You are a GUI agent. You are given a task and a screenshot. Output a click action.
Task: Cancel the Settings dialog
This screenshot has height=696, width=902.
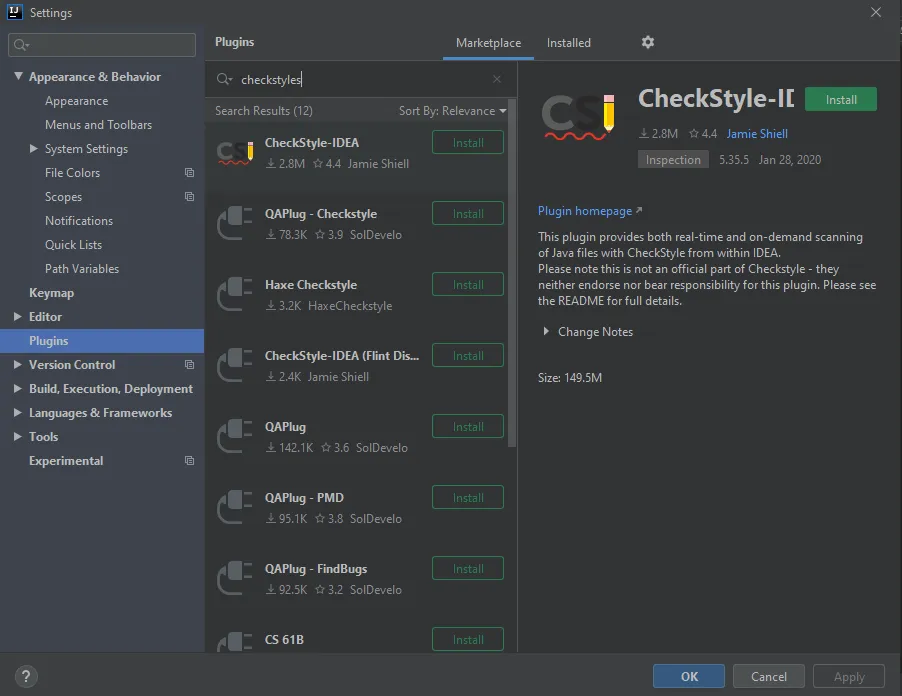(769, 676)
